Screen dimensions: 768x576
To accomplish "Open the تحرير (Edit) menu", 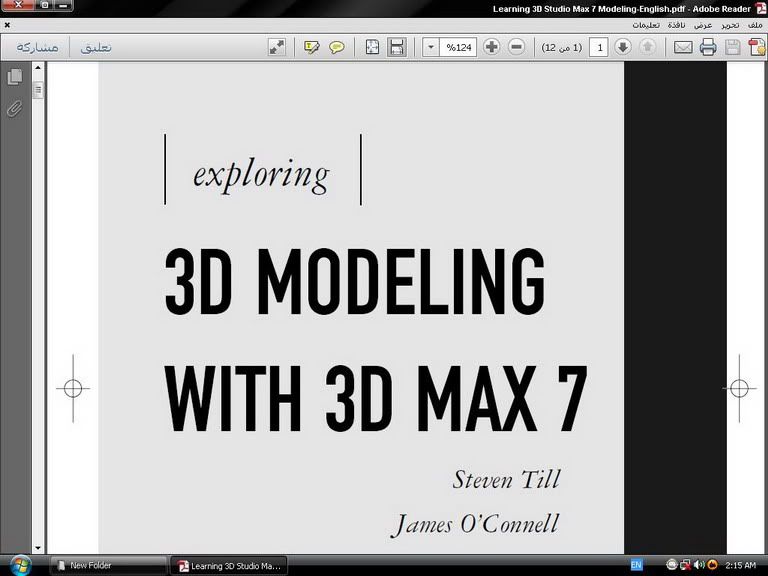I will [730, 25].
